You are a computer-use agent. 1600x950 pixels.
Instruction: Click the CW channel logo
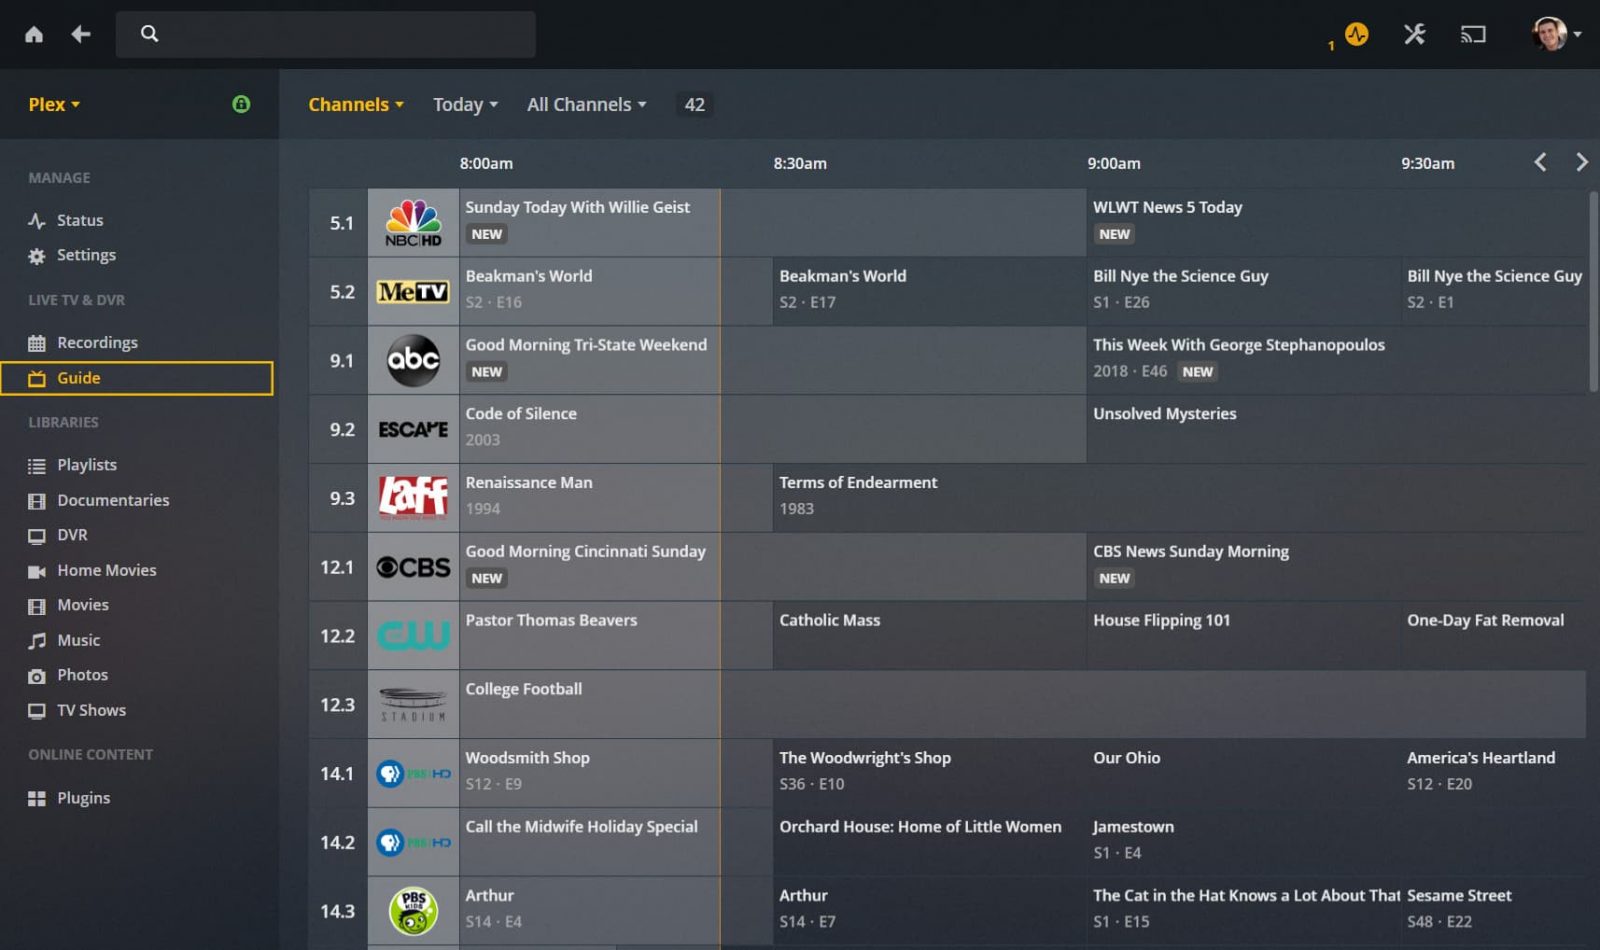tap(413, 636)
